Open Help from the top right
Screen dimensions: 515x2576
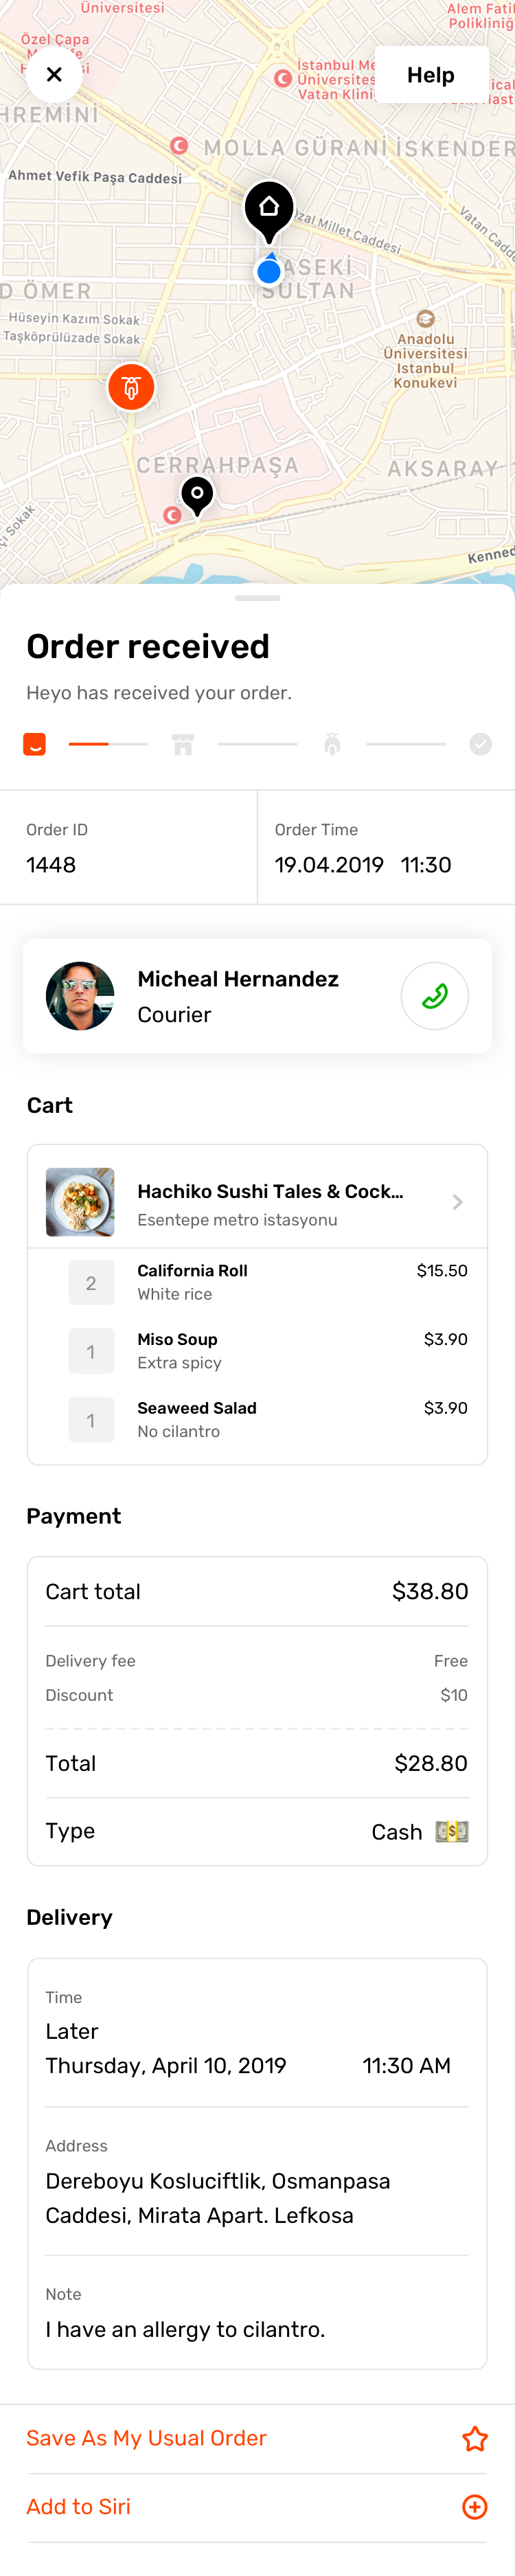431,74
